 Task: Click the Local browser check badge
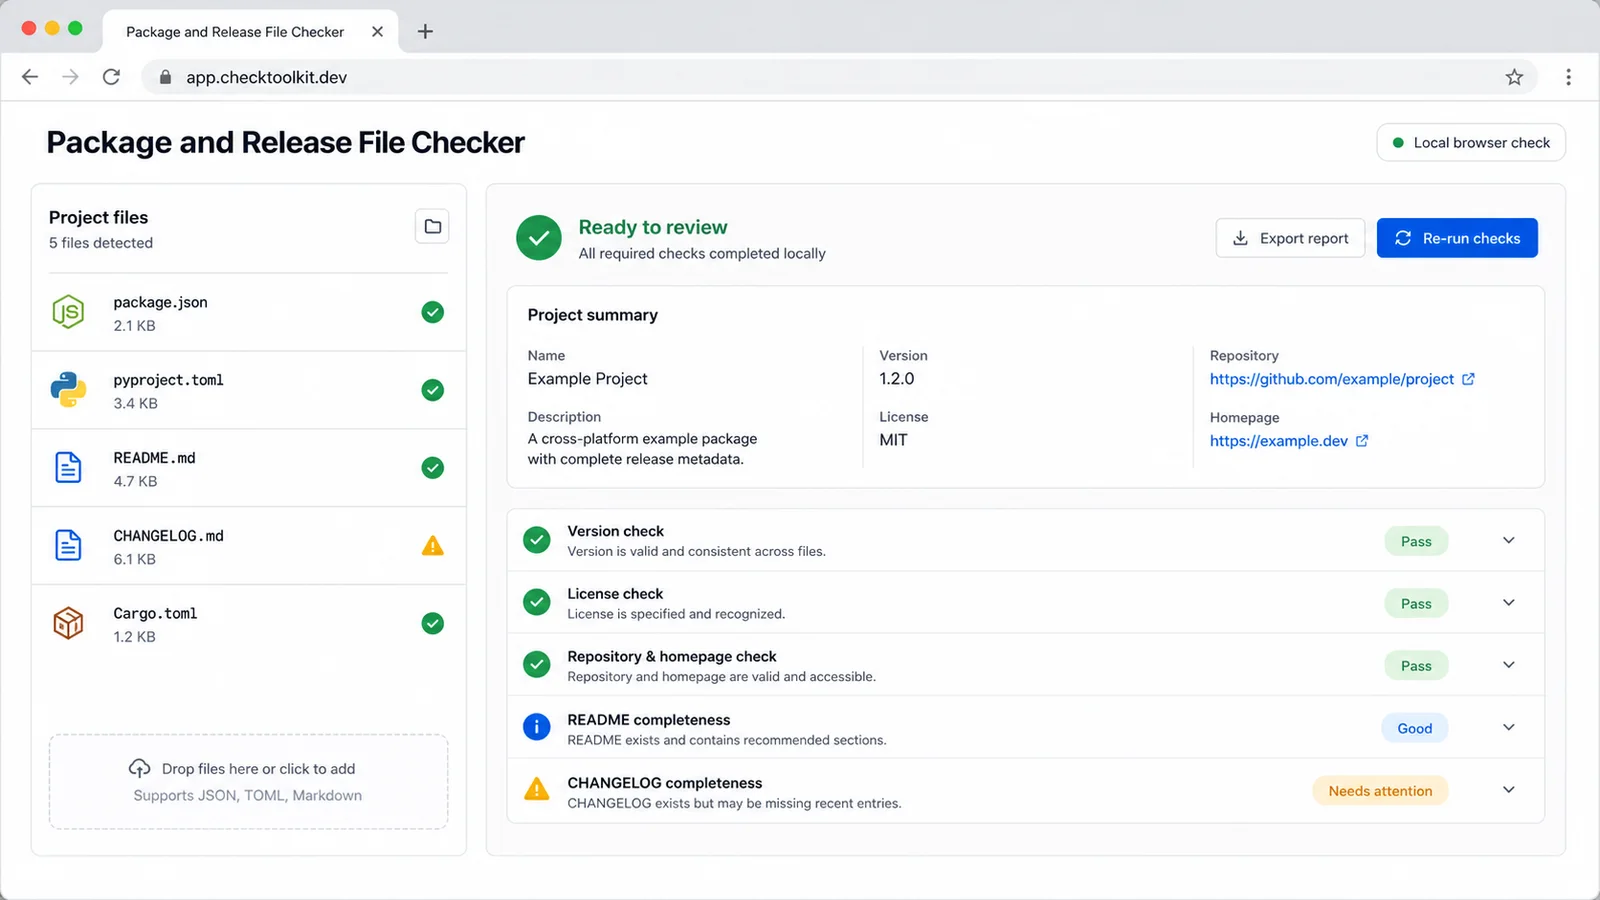(x=1471, y=143)
